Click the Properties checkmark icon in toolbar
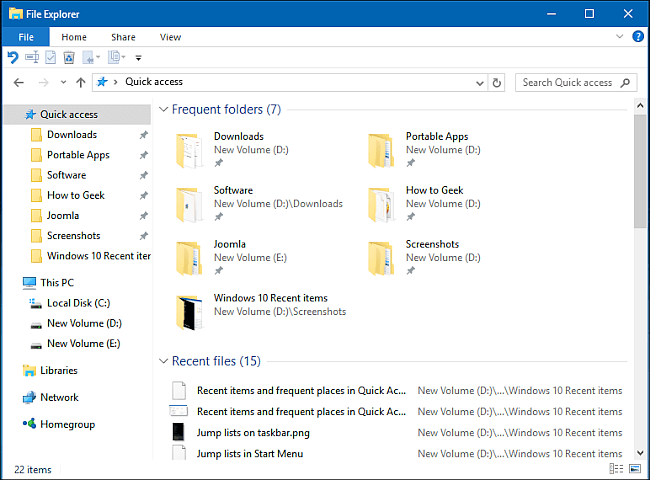Image resolution: width=650 pixels, height=480 pixels. [51, 57]
